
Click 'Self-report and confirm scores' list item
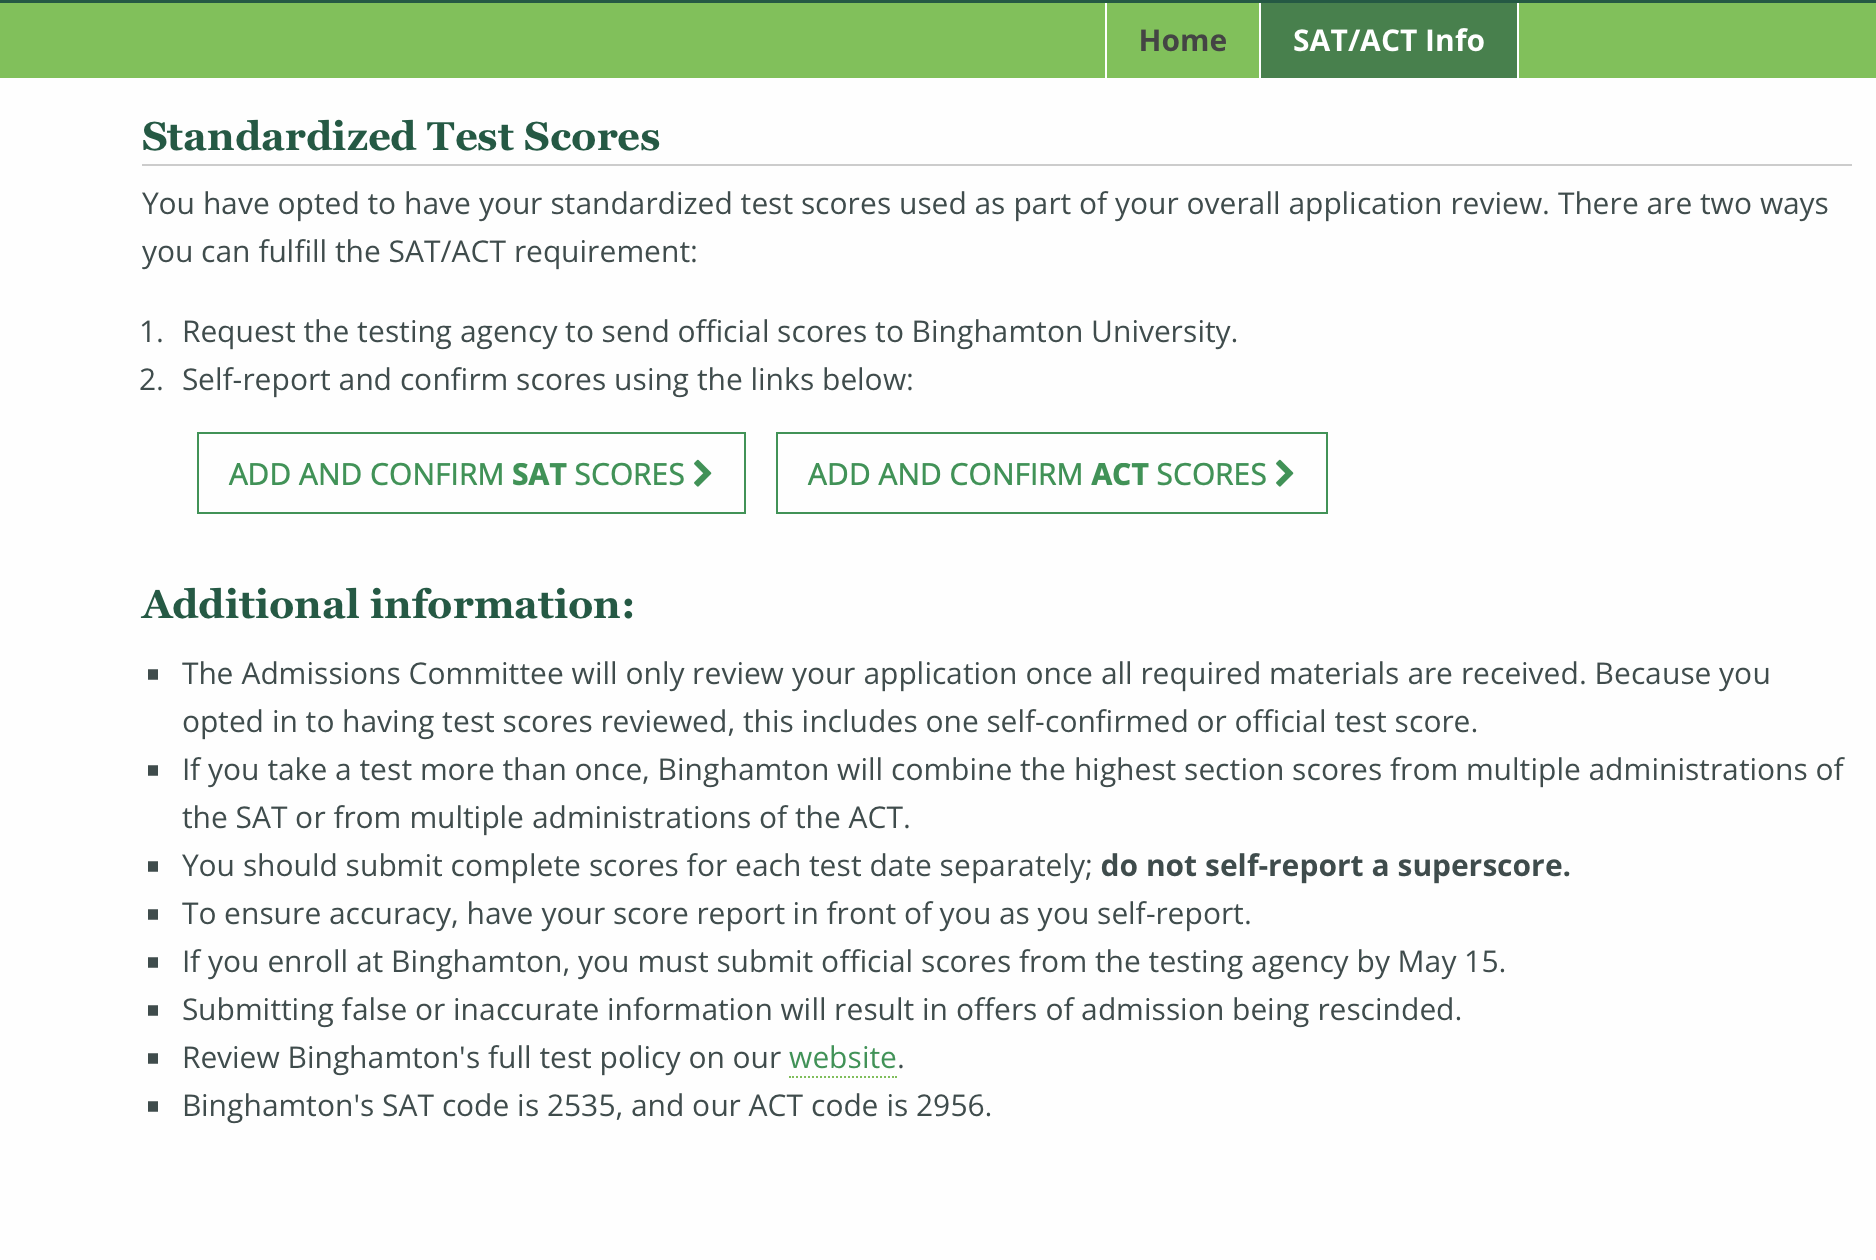point(548,379)
